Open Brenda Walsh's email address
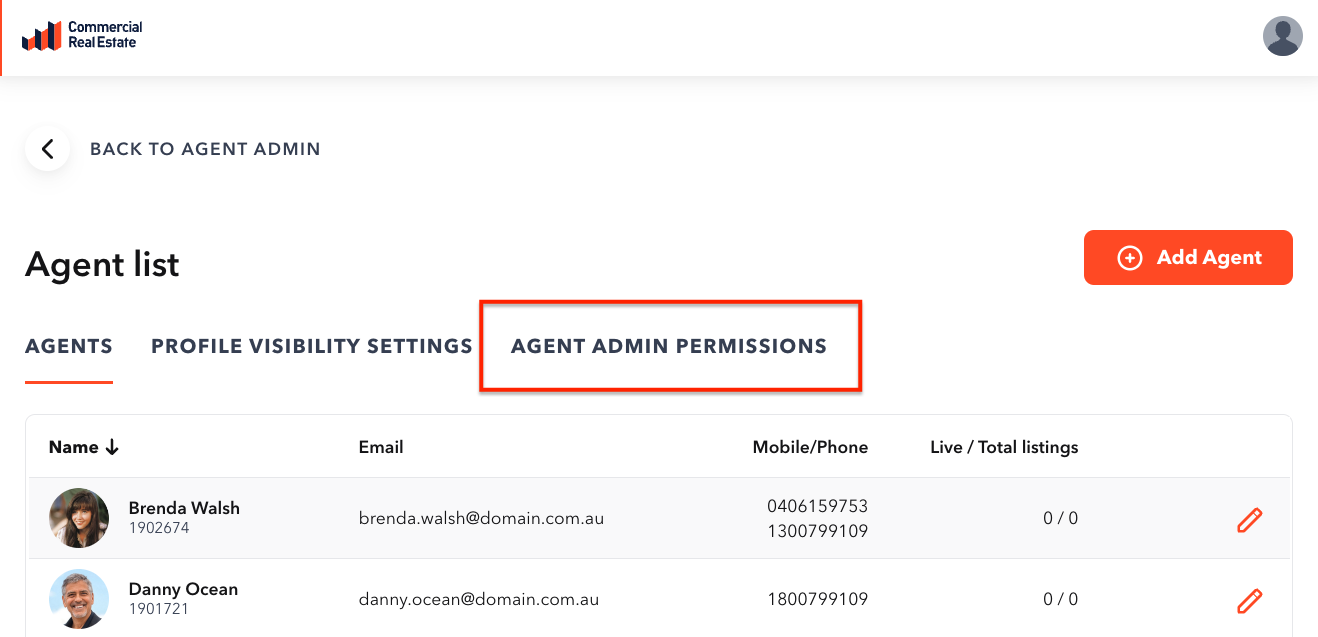Image resolution: width=1318 pixels, height=637 pixels. coord(481,518)
